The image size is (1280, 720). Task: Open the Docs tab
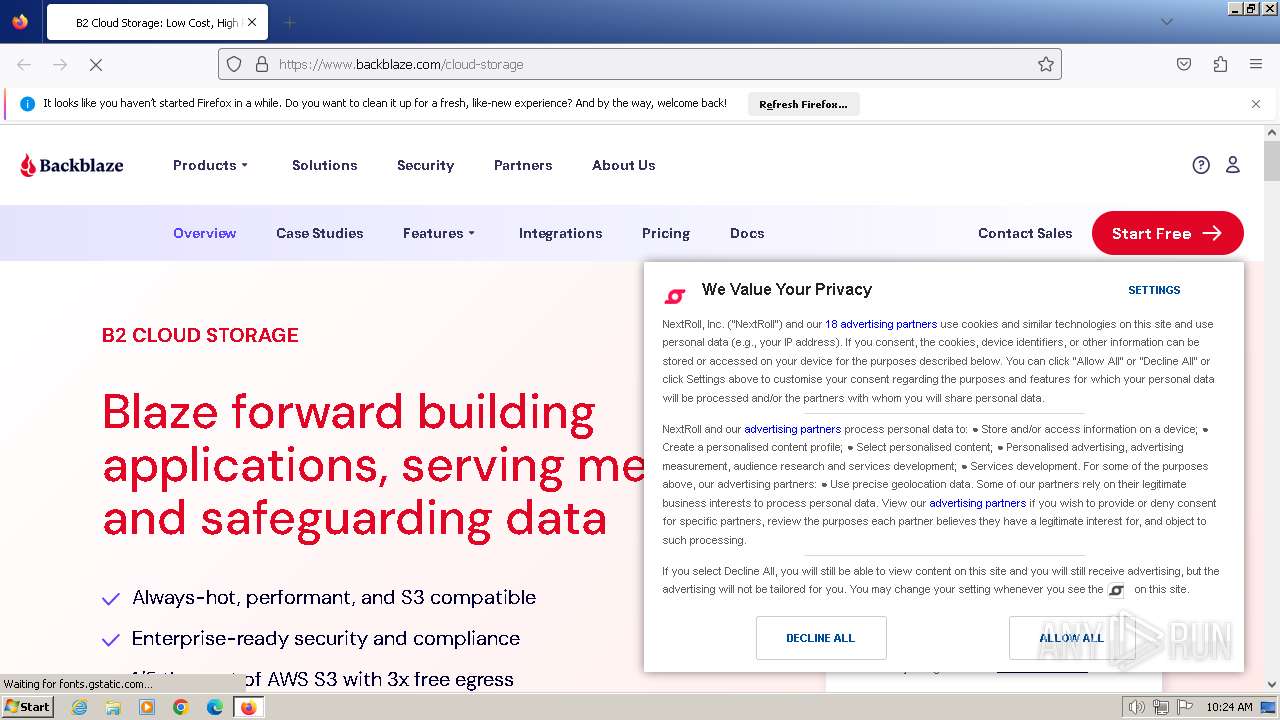[747, 233]
